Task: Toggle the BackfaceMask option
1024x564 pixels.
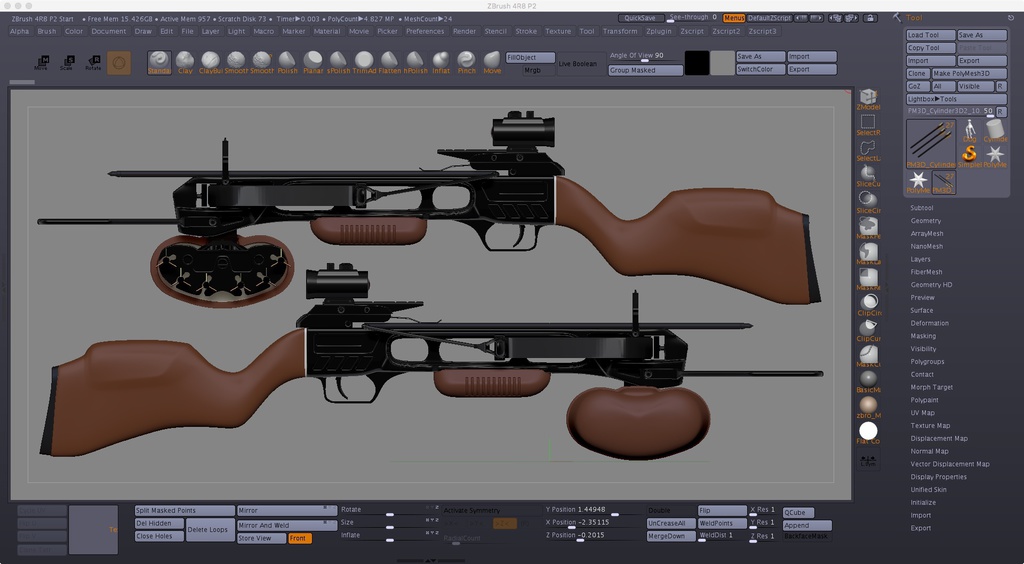Action: tap(807, 536)
